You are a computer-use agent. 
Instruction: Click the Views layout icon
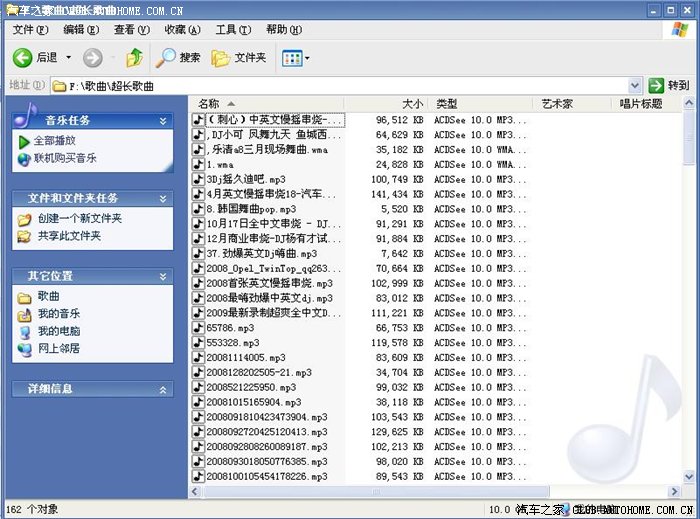coord(291,58)
